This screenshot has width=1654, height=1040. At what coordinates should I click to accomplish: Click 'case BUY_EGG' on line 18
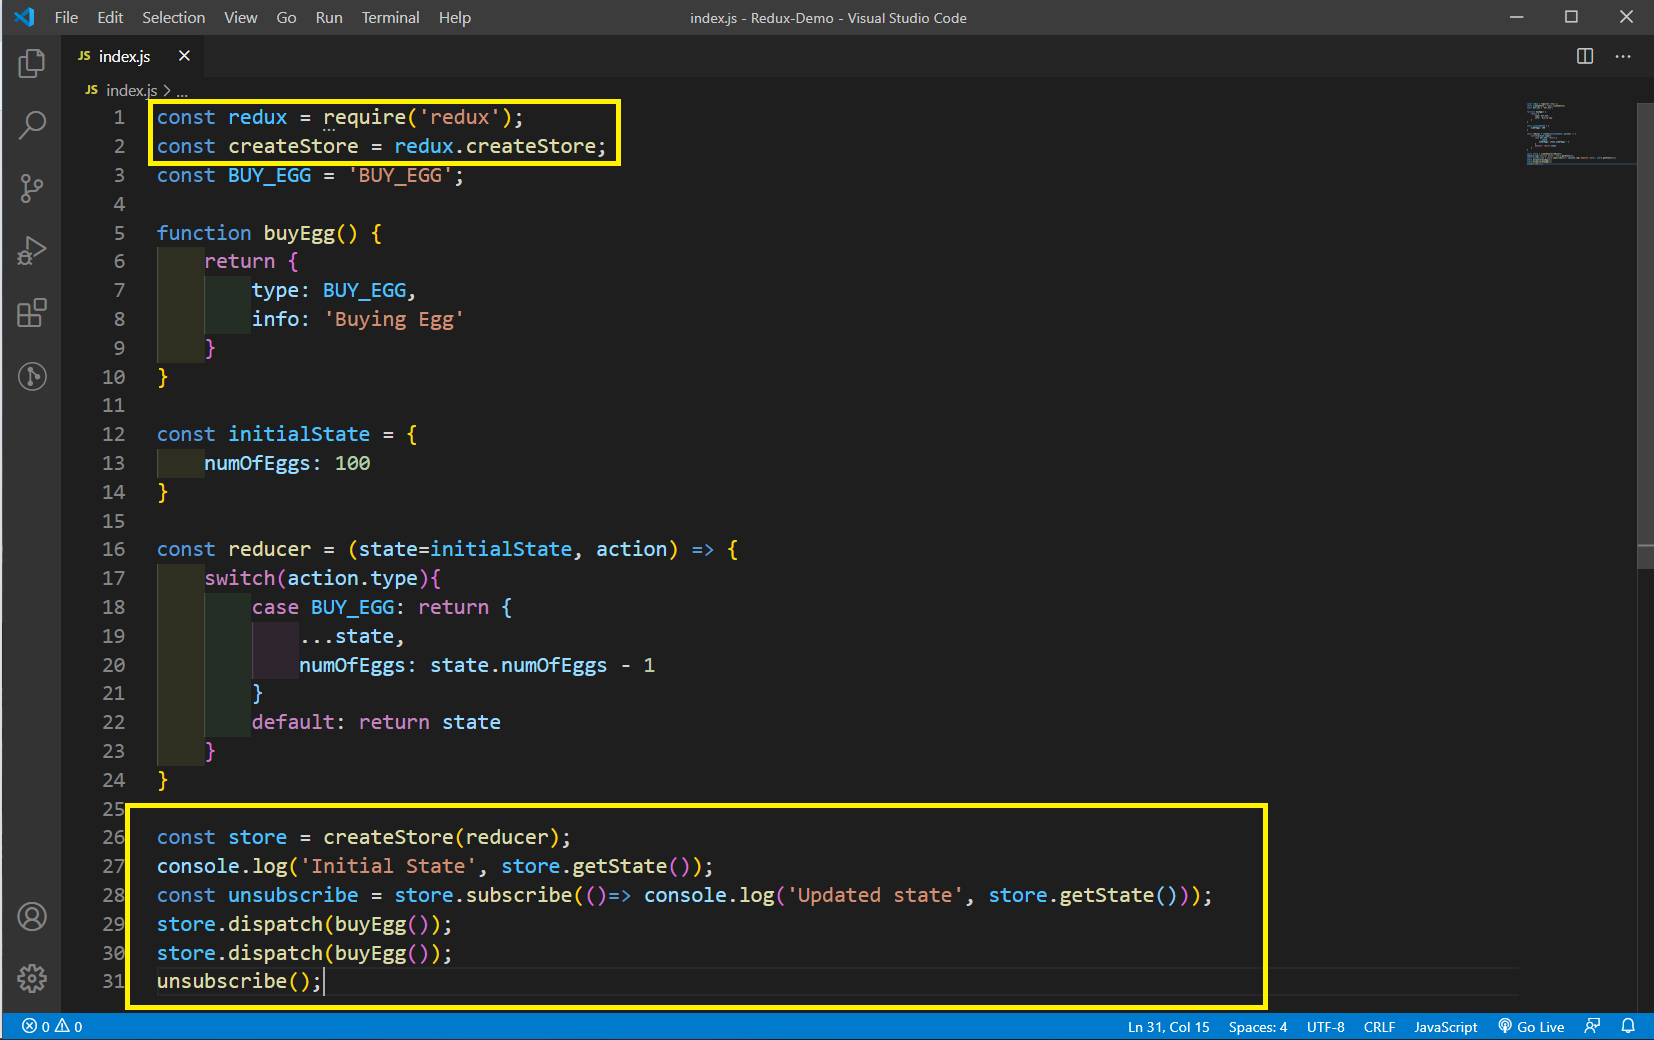[x=323, y=607]
